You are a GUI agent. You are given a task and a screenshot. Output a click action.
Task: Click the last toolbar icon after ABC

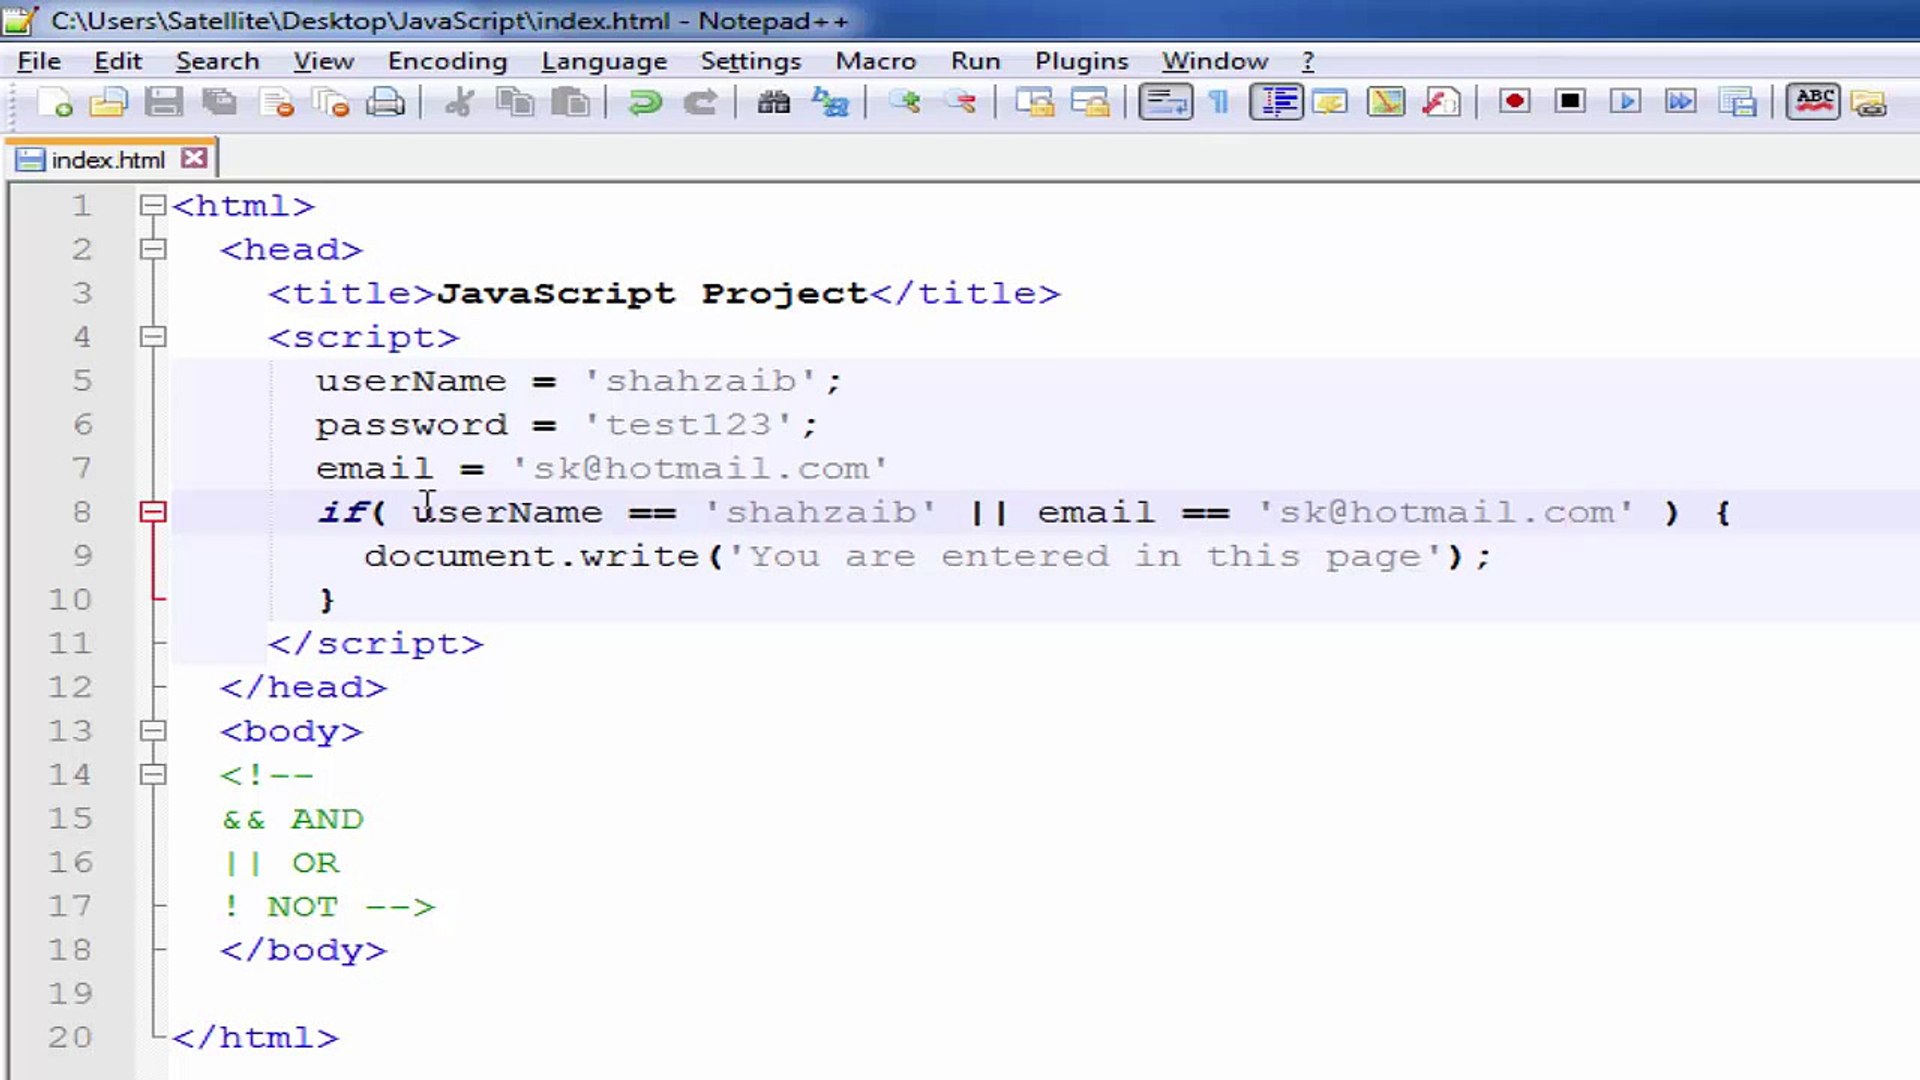1868,102
